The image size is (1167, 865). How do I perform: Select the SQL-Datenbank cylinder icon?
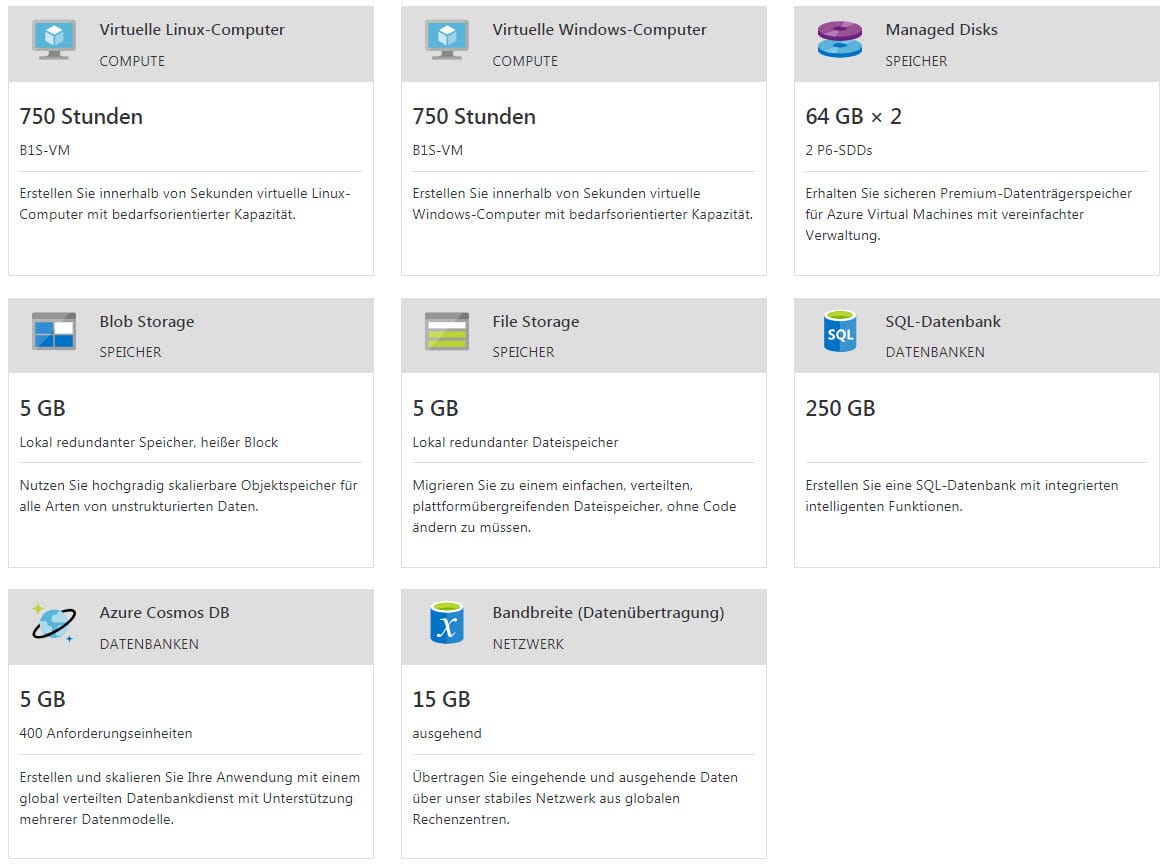coord(840,331)
